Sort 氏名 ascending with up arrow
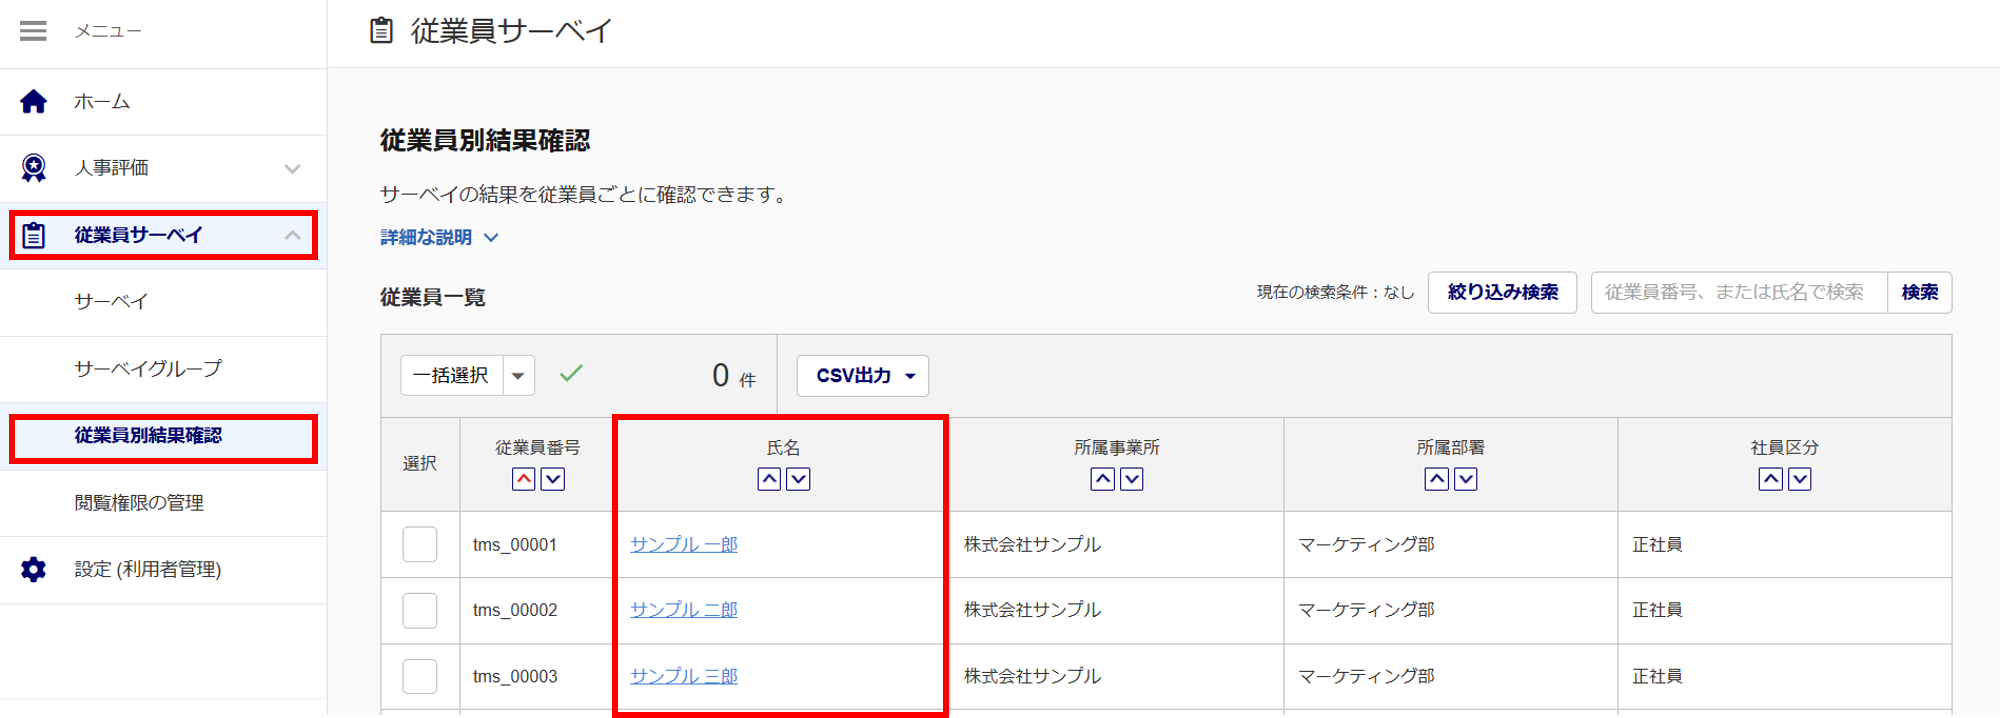The image size is (2000, 718). coord(769,479)
